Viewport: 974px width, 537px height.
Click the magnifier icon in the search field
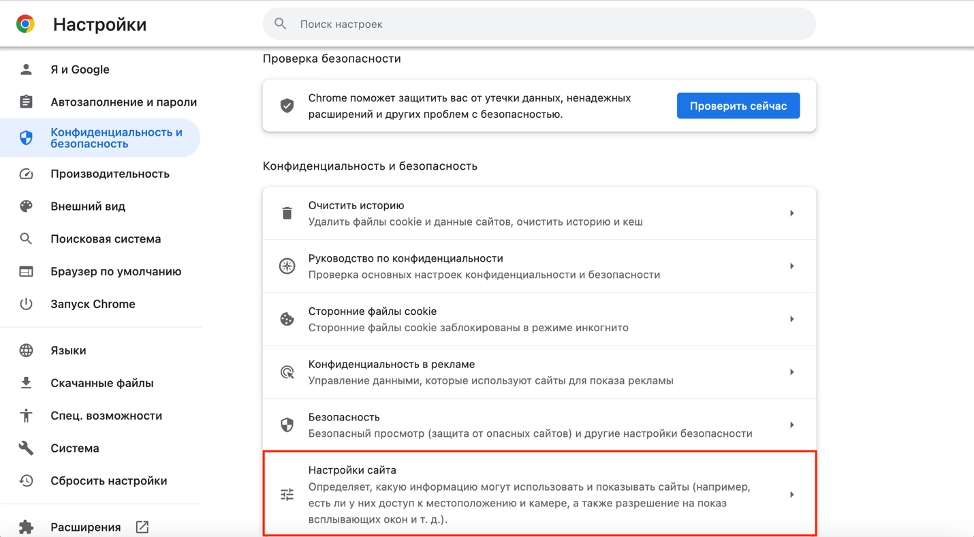281,24
